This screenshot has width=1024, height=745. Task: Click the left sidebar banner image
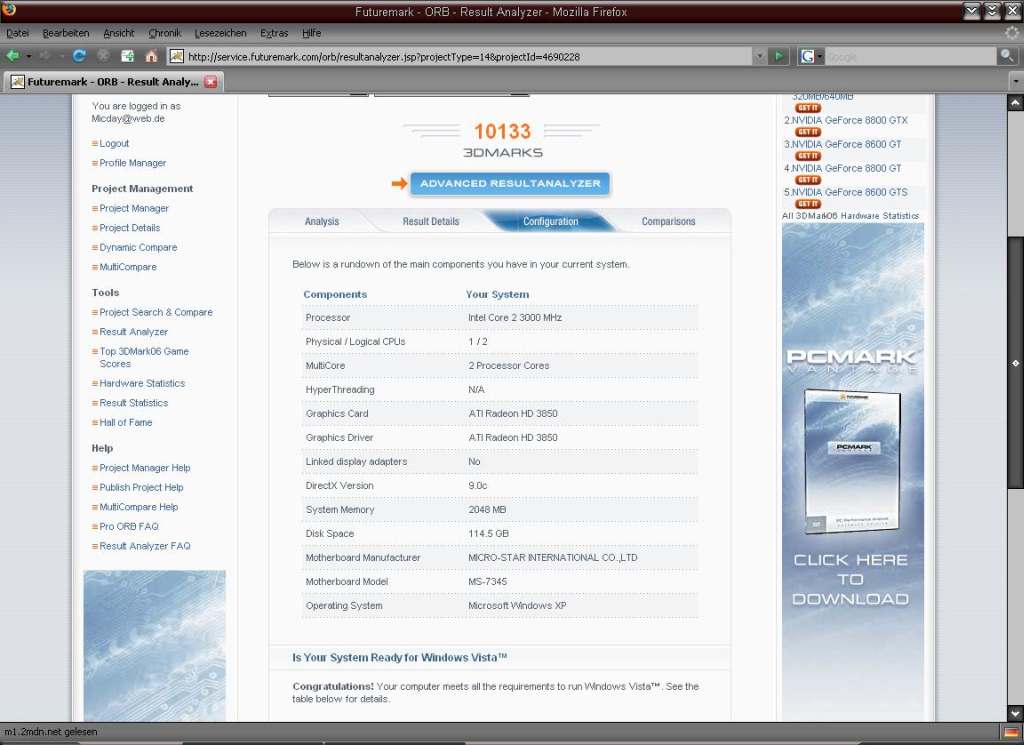coord(155,645)
